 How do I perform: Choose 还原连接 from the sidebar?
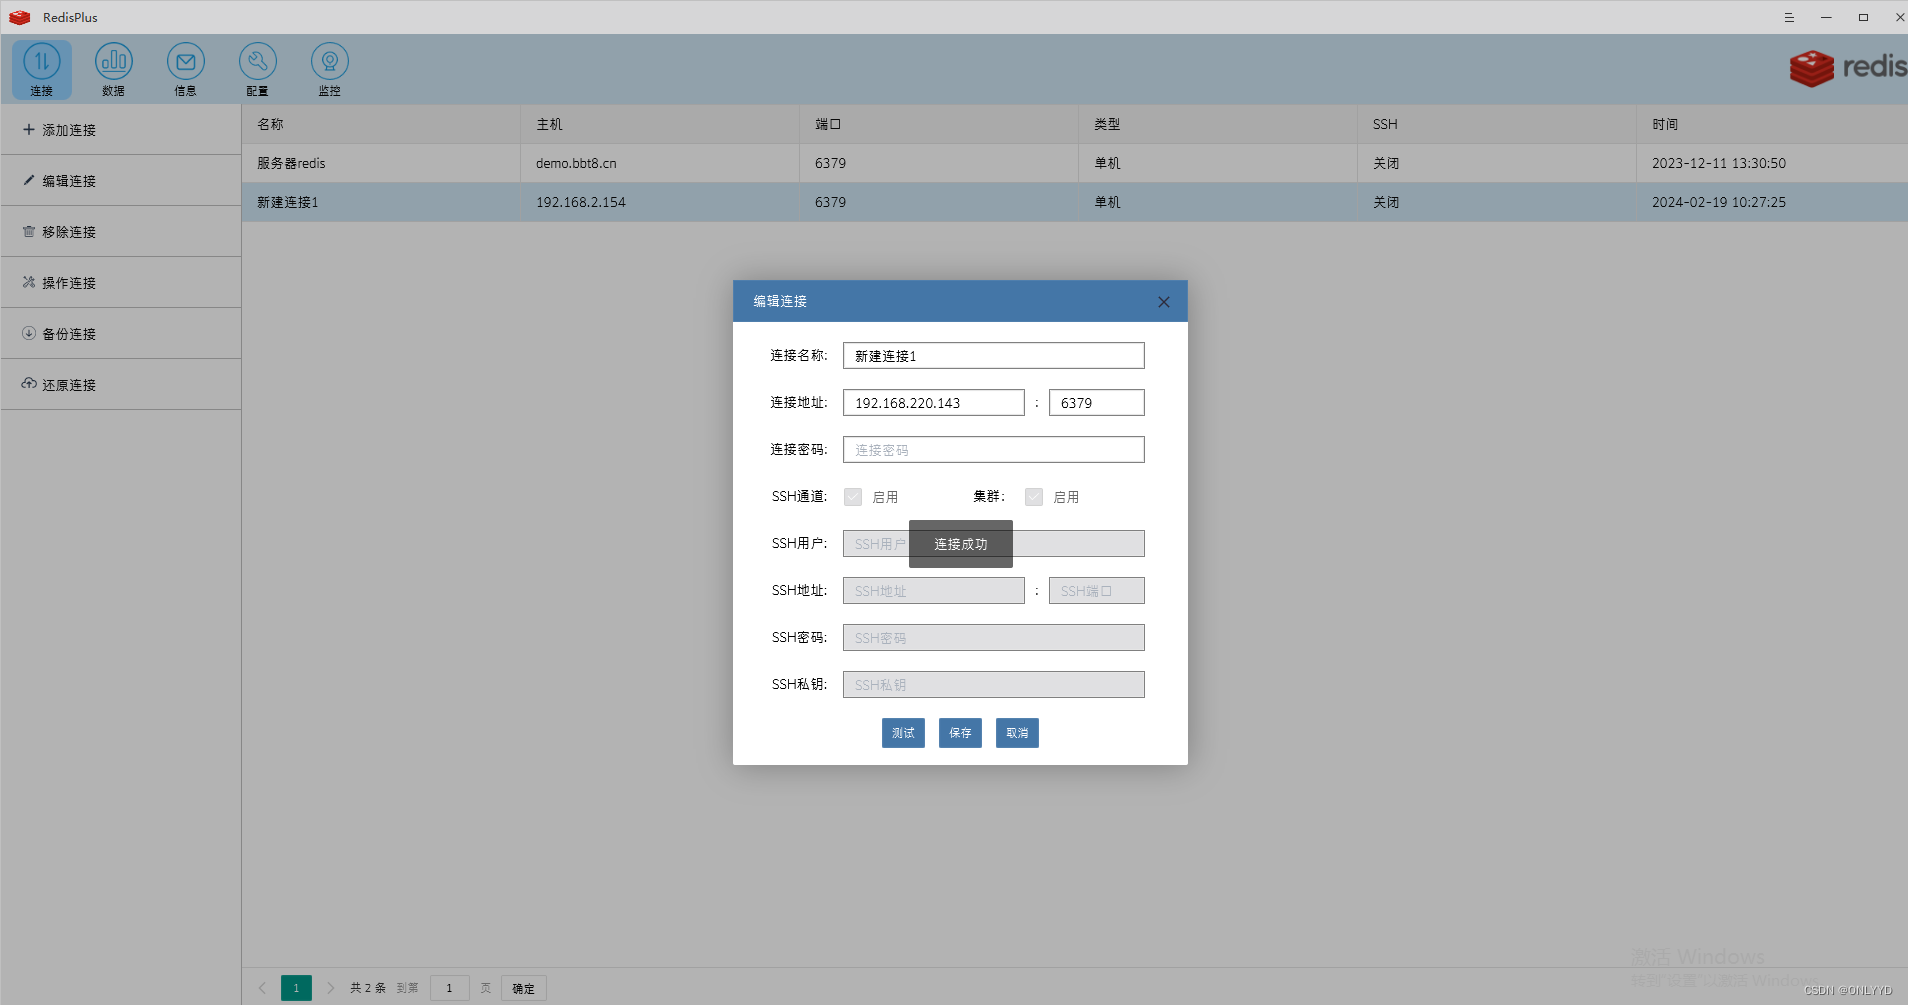69,385
